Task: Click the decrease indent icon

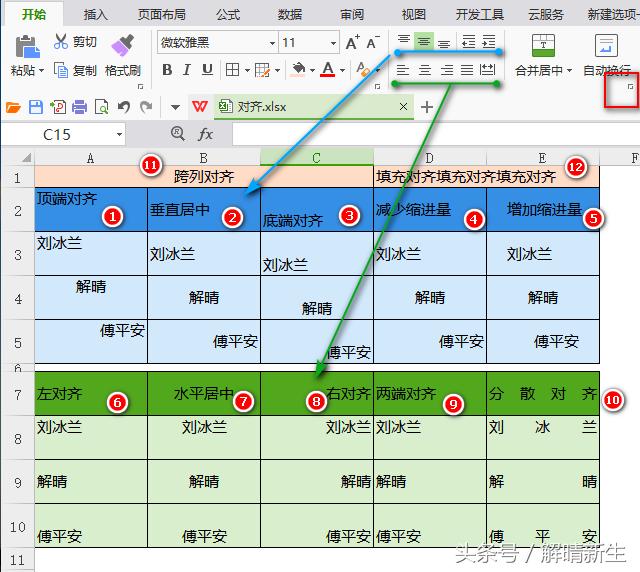Action: (469, 42)
